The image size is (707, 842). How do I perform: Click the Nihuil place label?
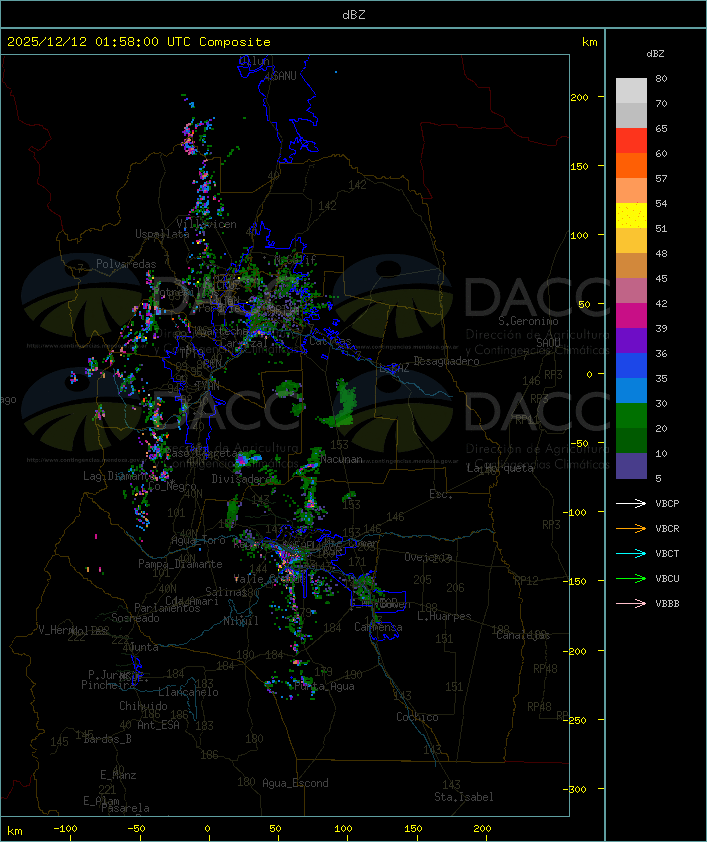241,621
